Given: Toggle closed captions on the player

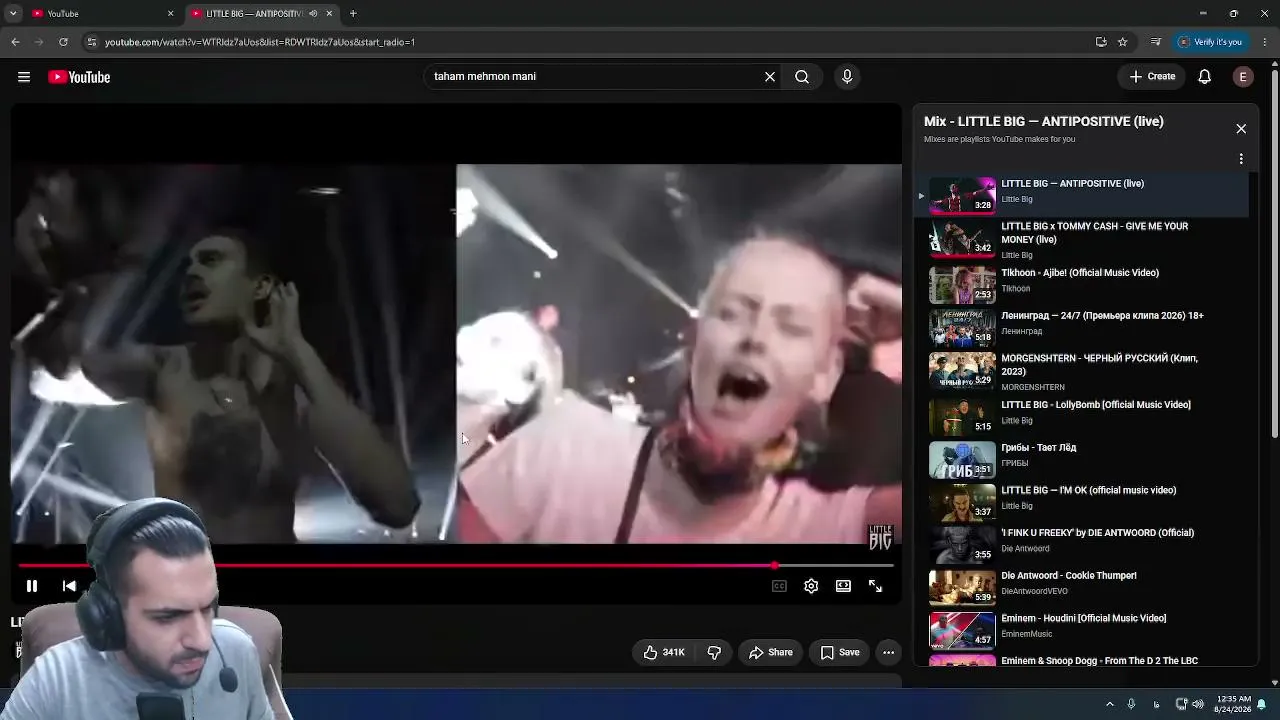Looking at the screenshot, I should 779,586.
